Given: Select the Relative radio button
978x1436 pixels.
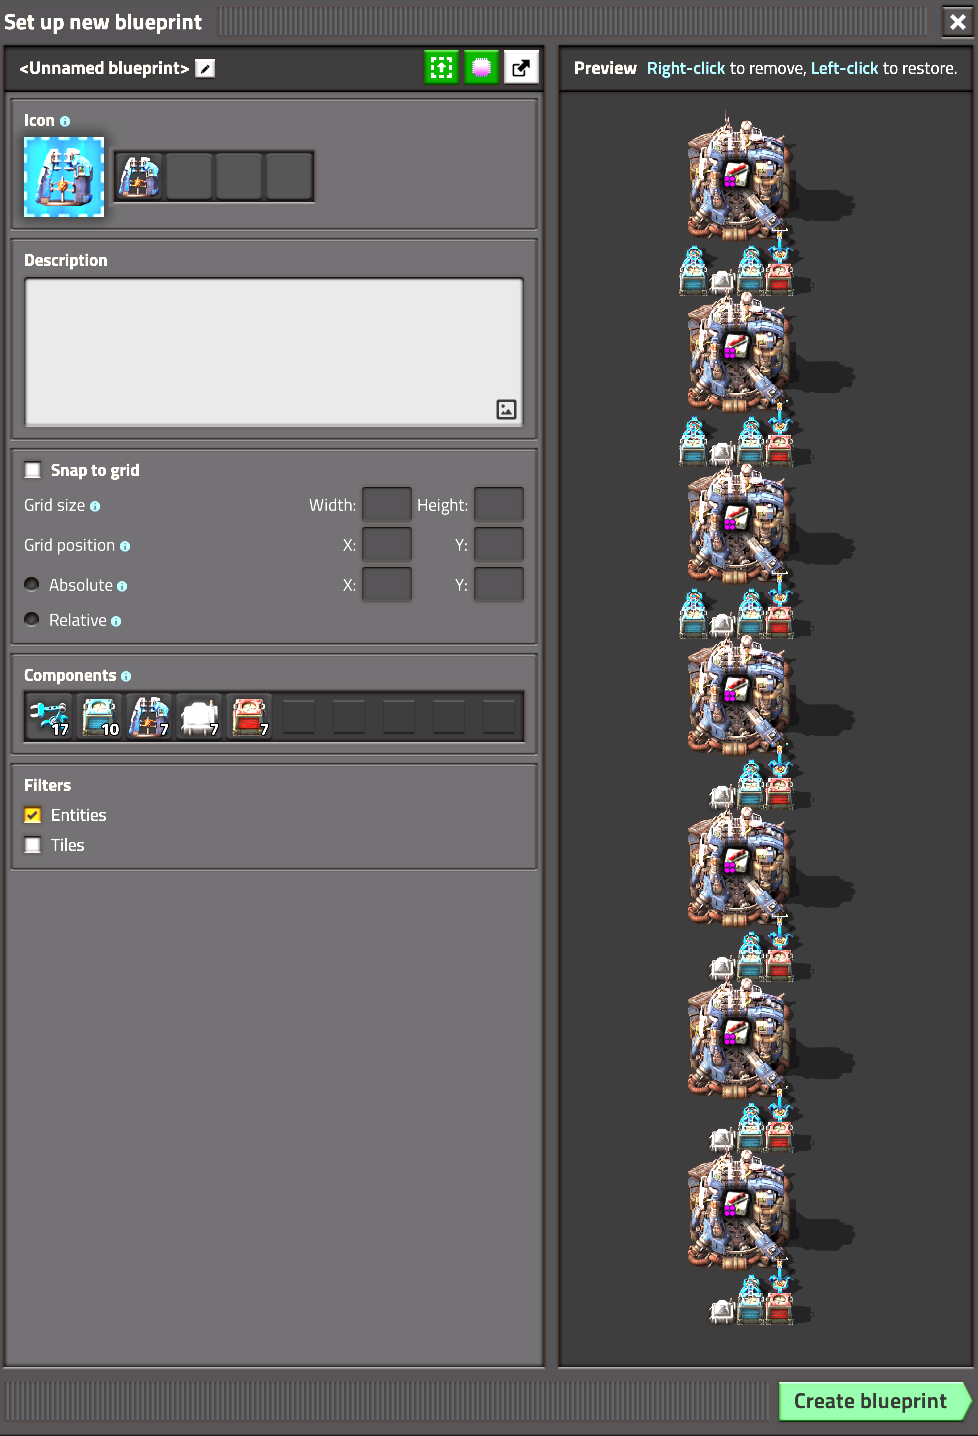Looking at the screenshot, I should [x=32, y=619].
